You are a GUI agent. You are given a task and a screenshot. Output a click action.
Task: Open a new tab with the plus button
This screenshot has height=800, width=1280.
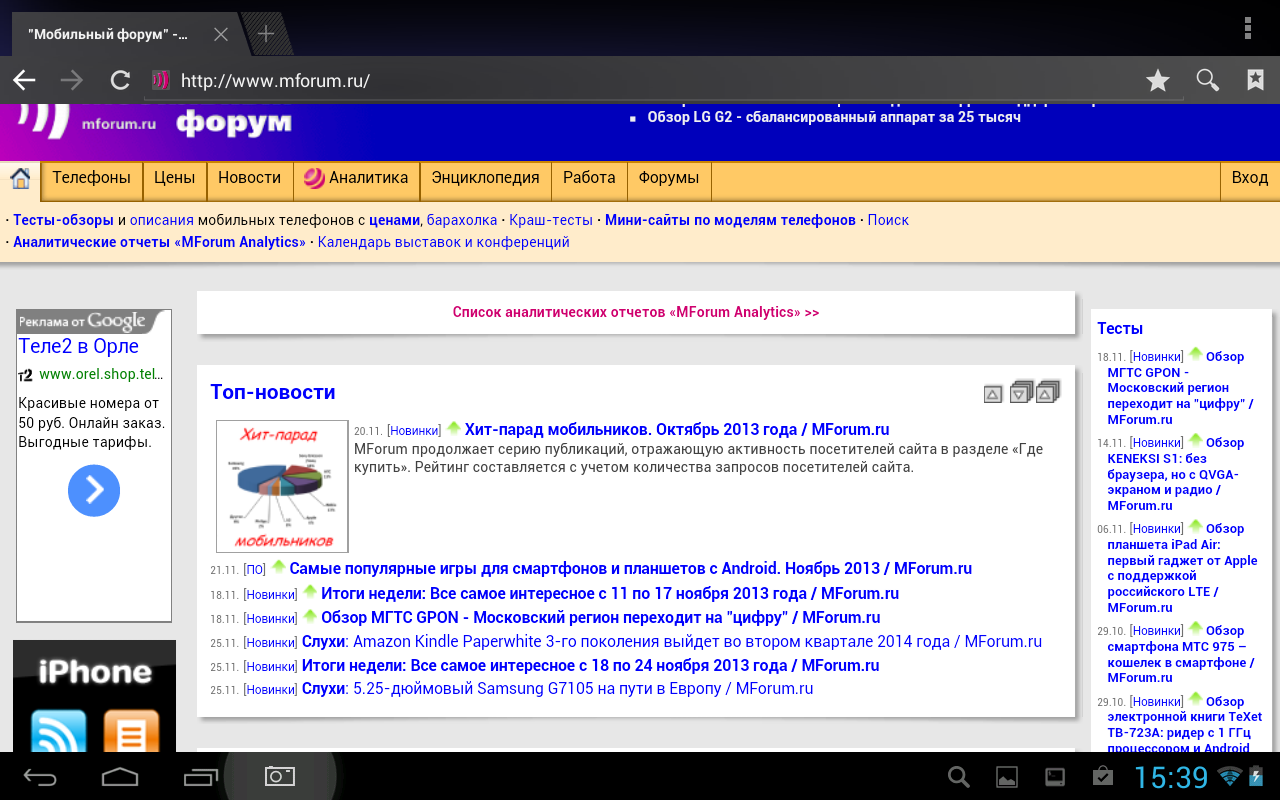click(x=266, y=34)
